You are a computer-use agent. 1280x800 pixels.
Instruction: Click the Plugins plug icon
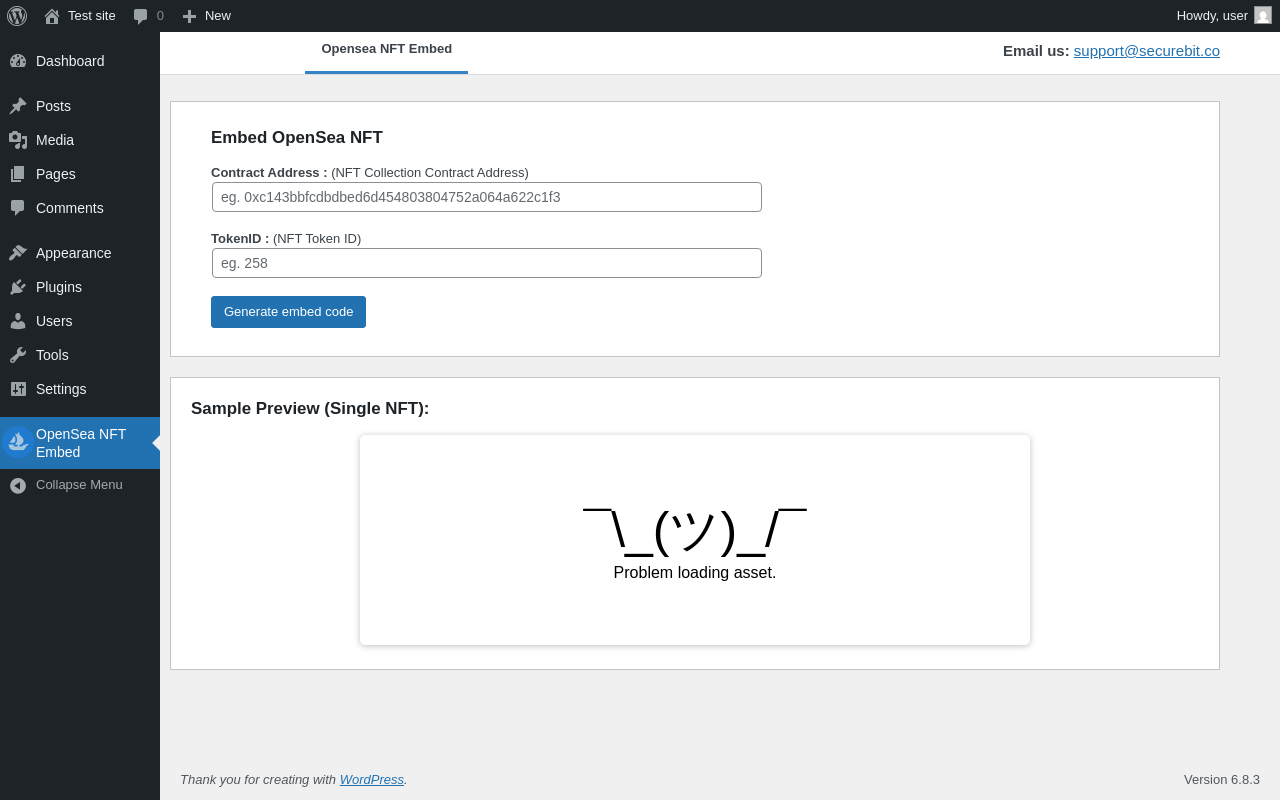pyautogui.click(x=18, y=287)
